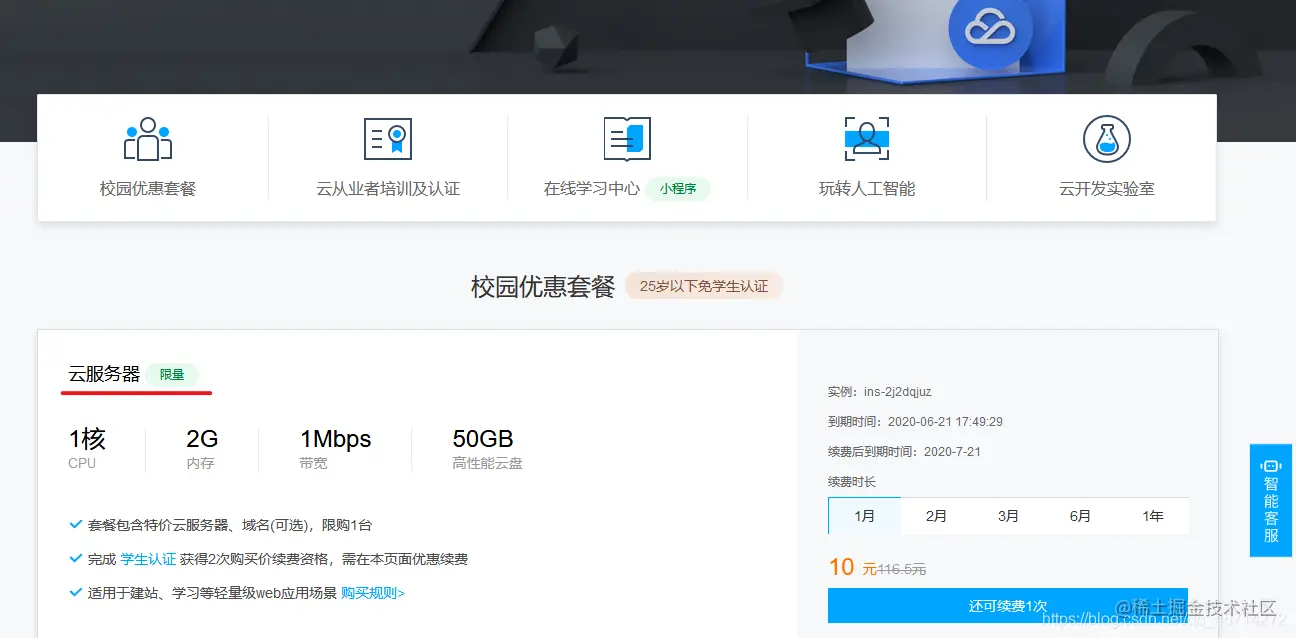
Task: Pick the 6月 renewal length
Action: pos(1081,516)
